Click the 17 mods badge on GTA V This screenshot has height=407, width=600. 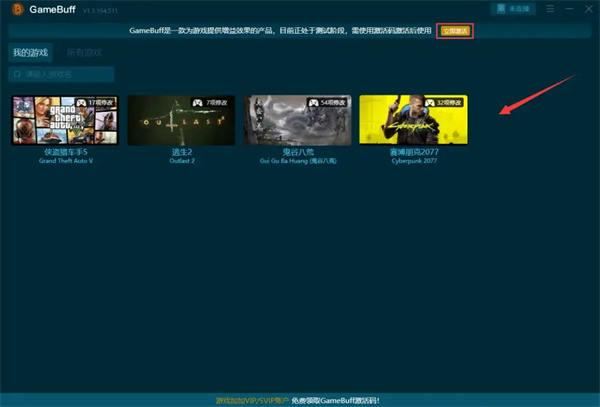coord(95,103)
